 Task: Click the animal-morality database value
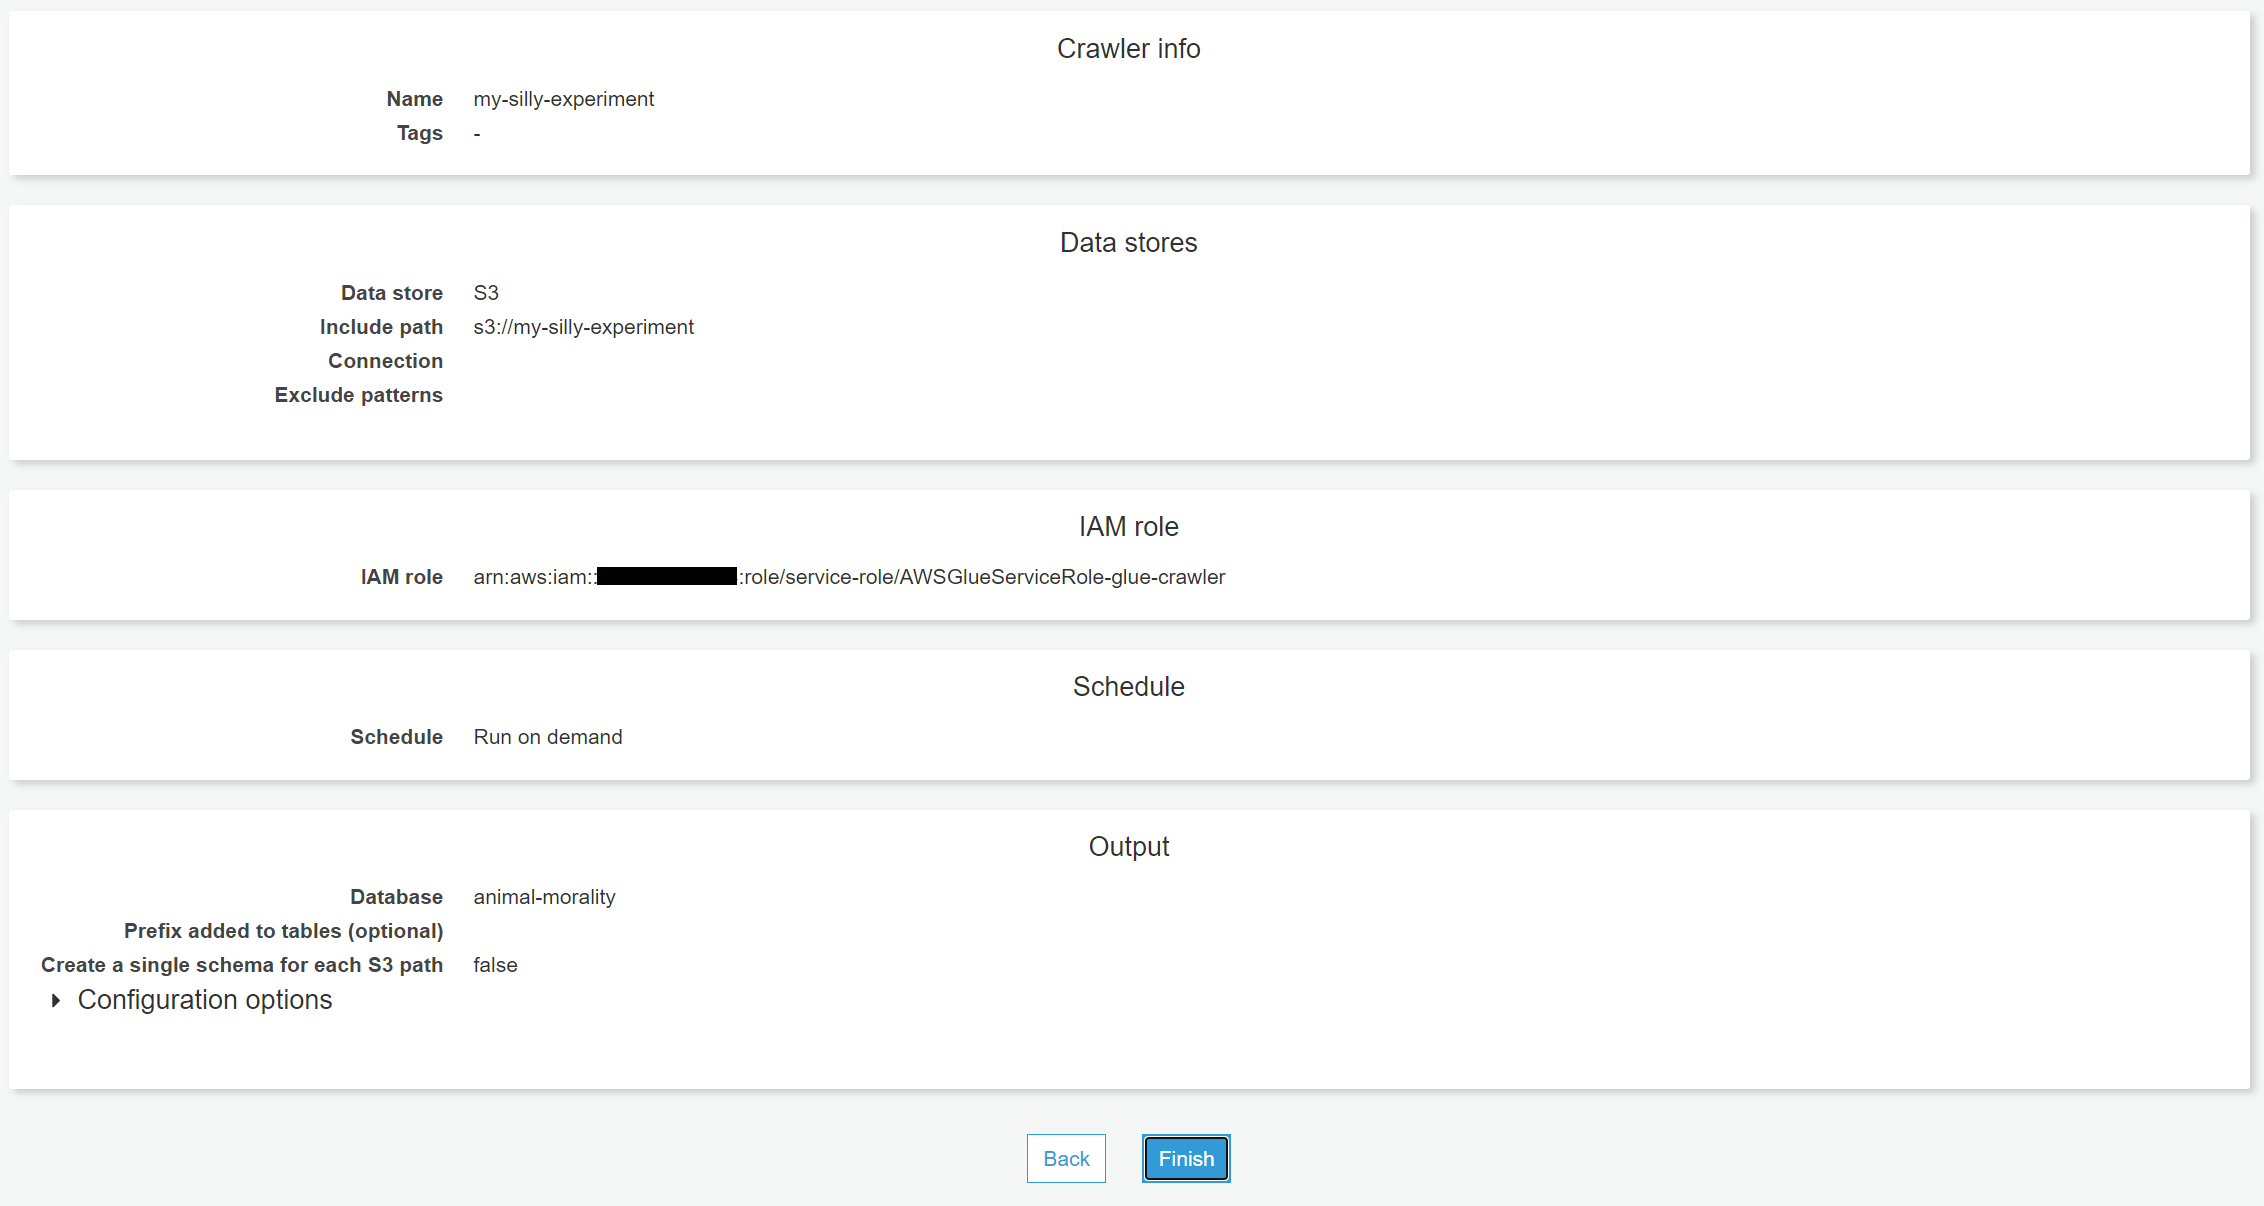pos(544,897)
